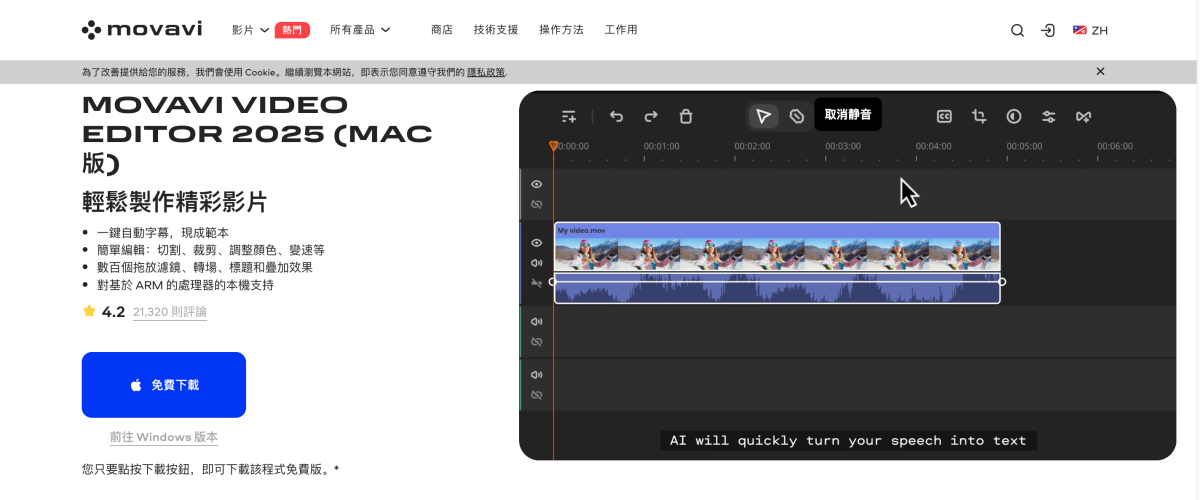Click the 00:02:00 mark on timeline ruler
The image size is (1200, 500).
pos(752,146)
